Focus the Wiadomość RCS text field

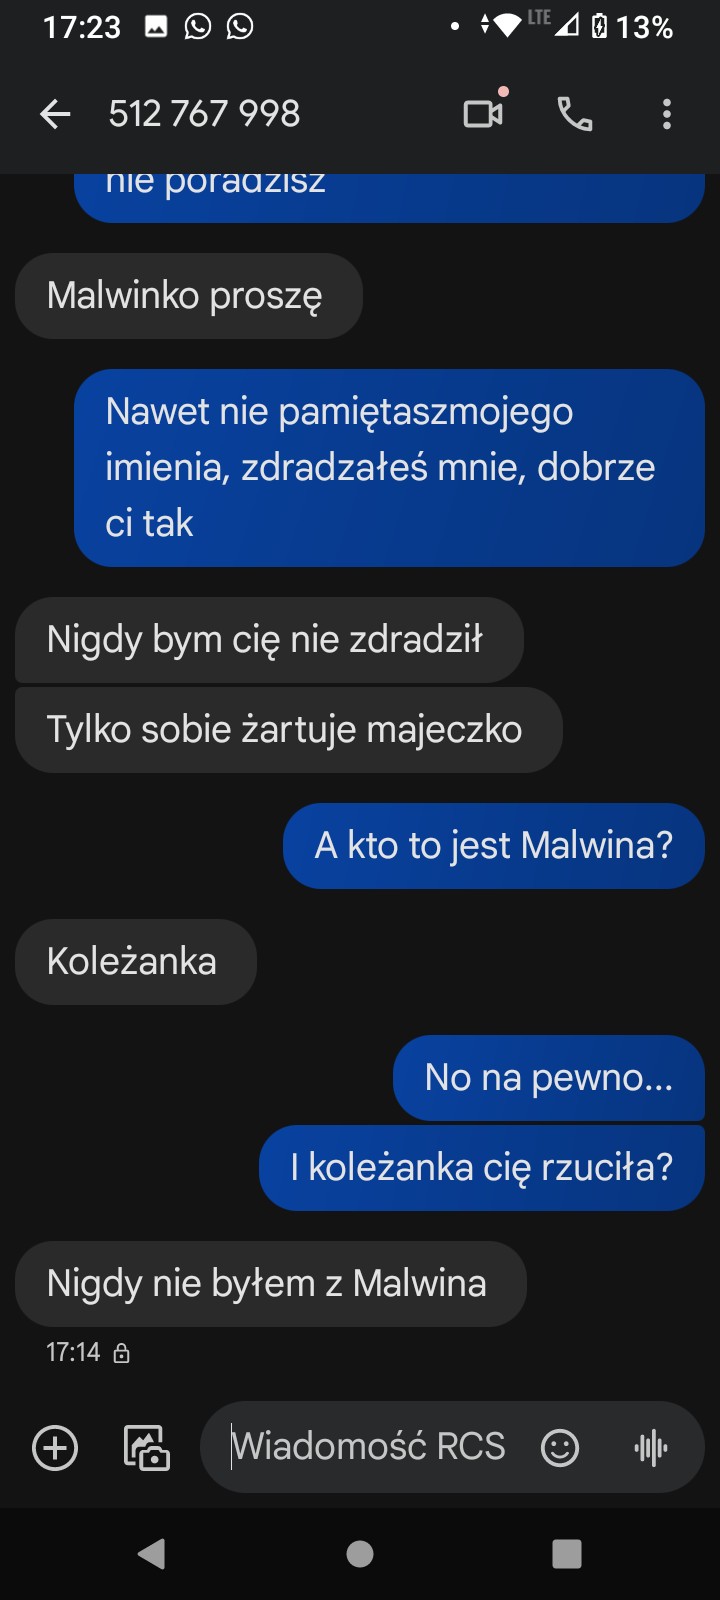(x=380, y=1447)
